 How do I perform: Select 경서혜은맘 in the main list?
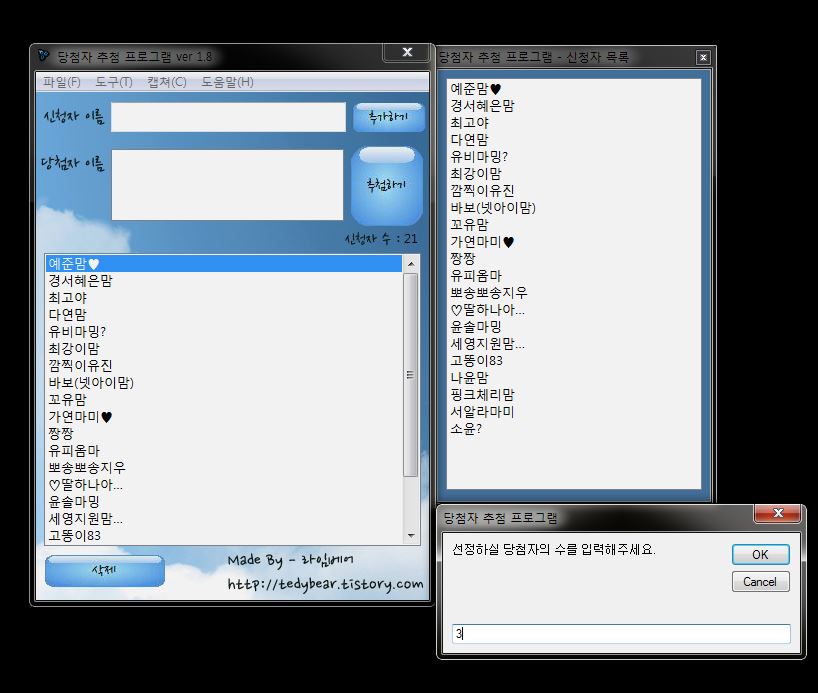[223, 281]
